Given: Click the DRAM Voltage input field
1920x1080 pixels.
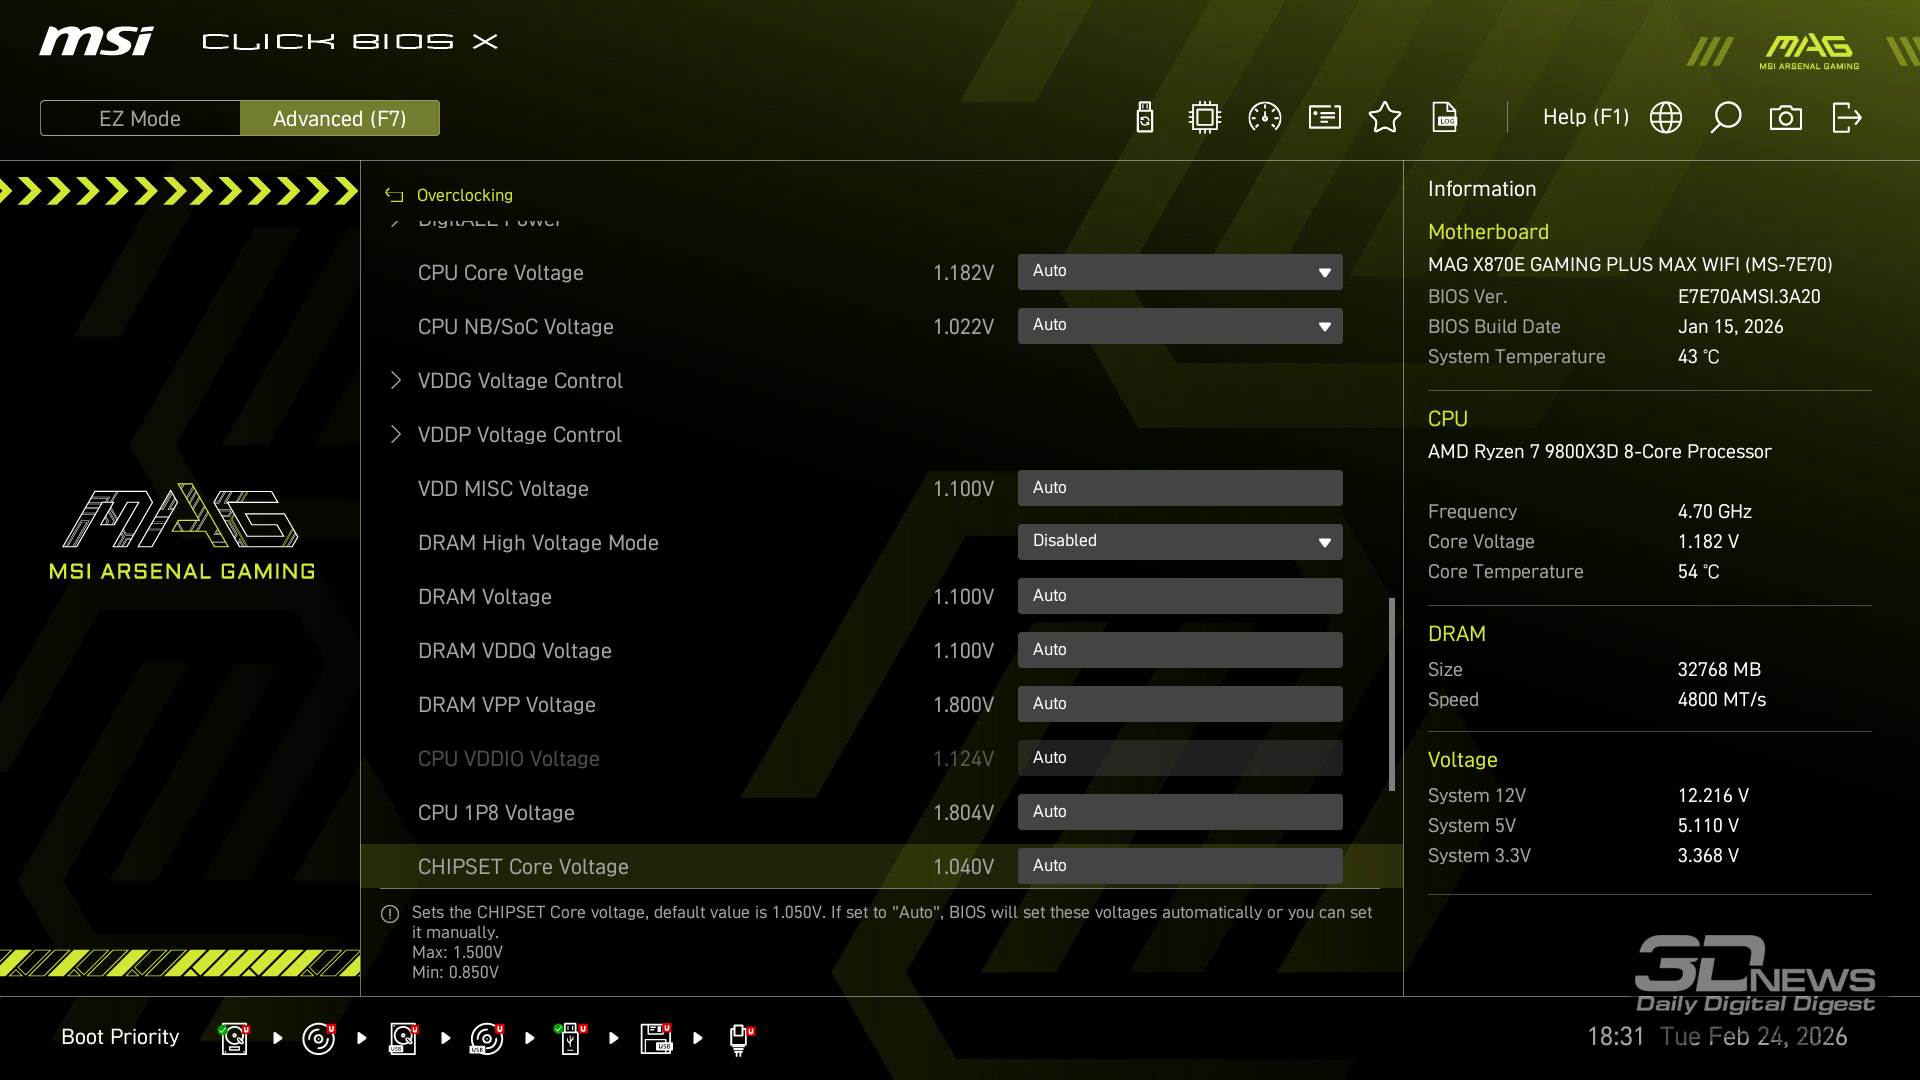Looking at the screenshot, I should pyautogui.click(x=1180, y=596).
